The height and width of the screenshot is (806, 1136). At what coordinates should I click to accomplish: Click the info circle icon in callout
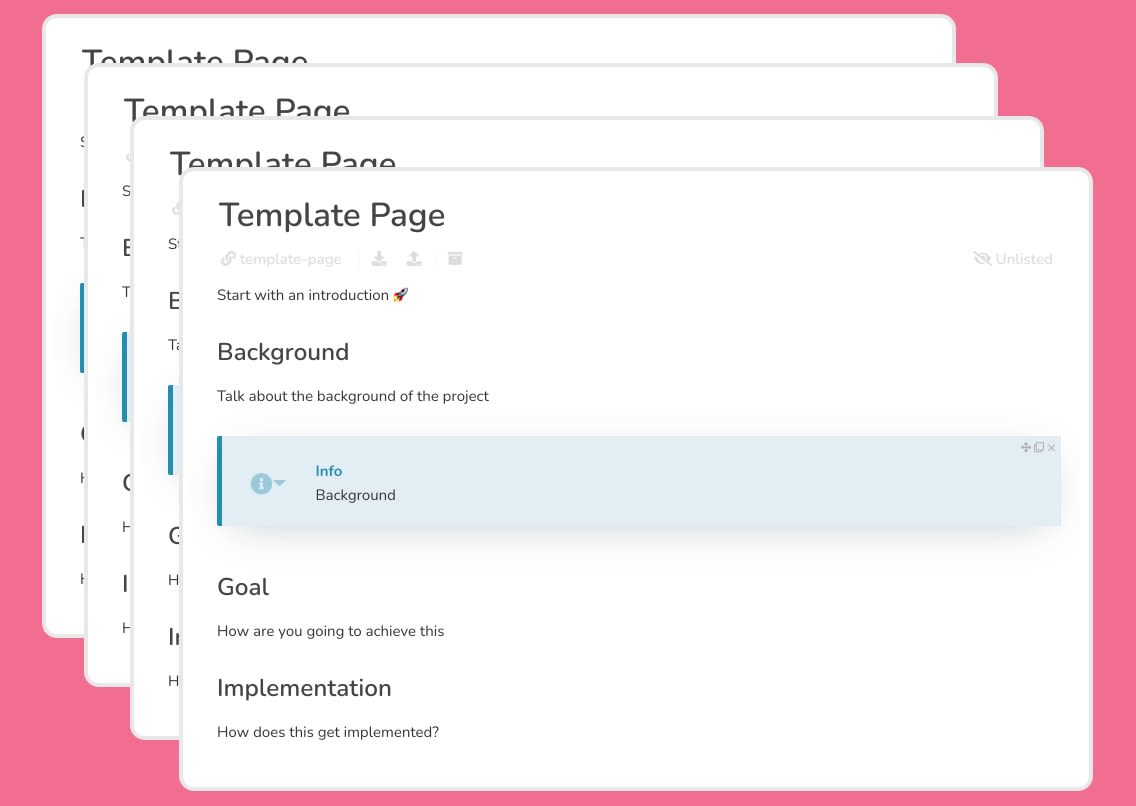260,484
